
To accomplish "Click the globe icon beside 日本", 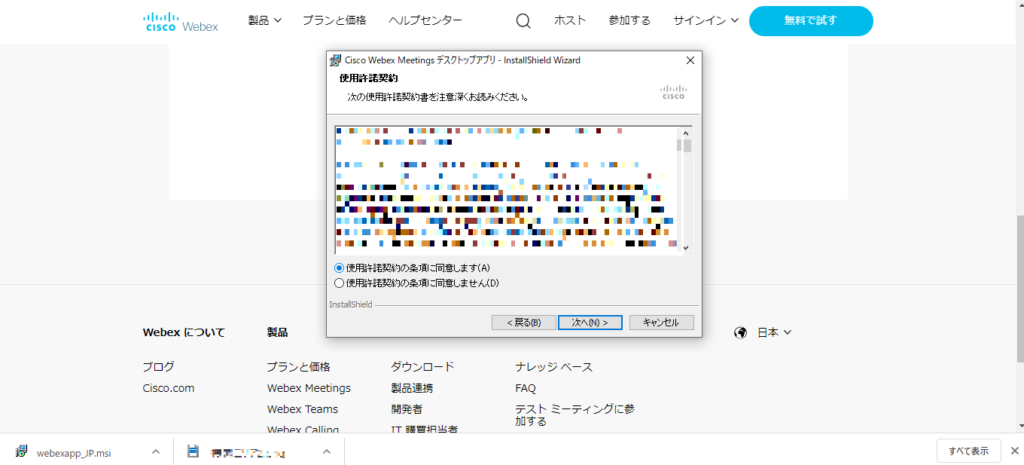I will pos(741,332).
